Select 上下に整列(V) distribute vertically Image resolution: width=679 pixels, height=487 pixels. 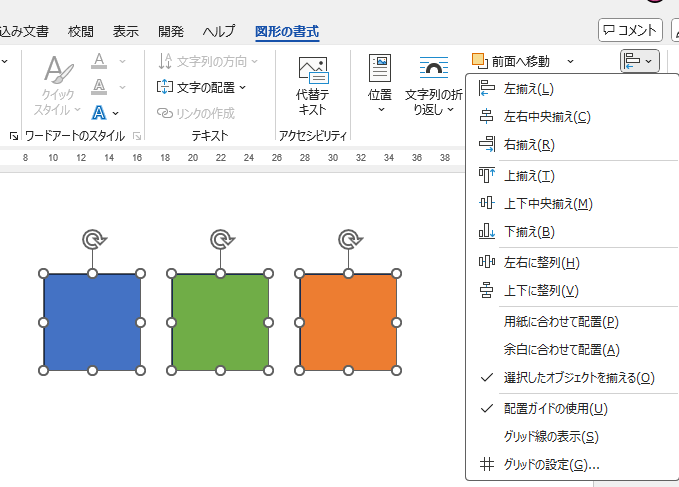574,290
